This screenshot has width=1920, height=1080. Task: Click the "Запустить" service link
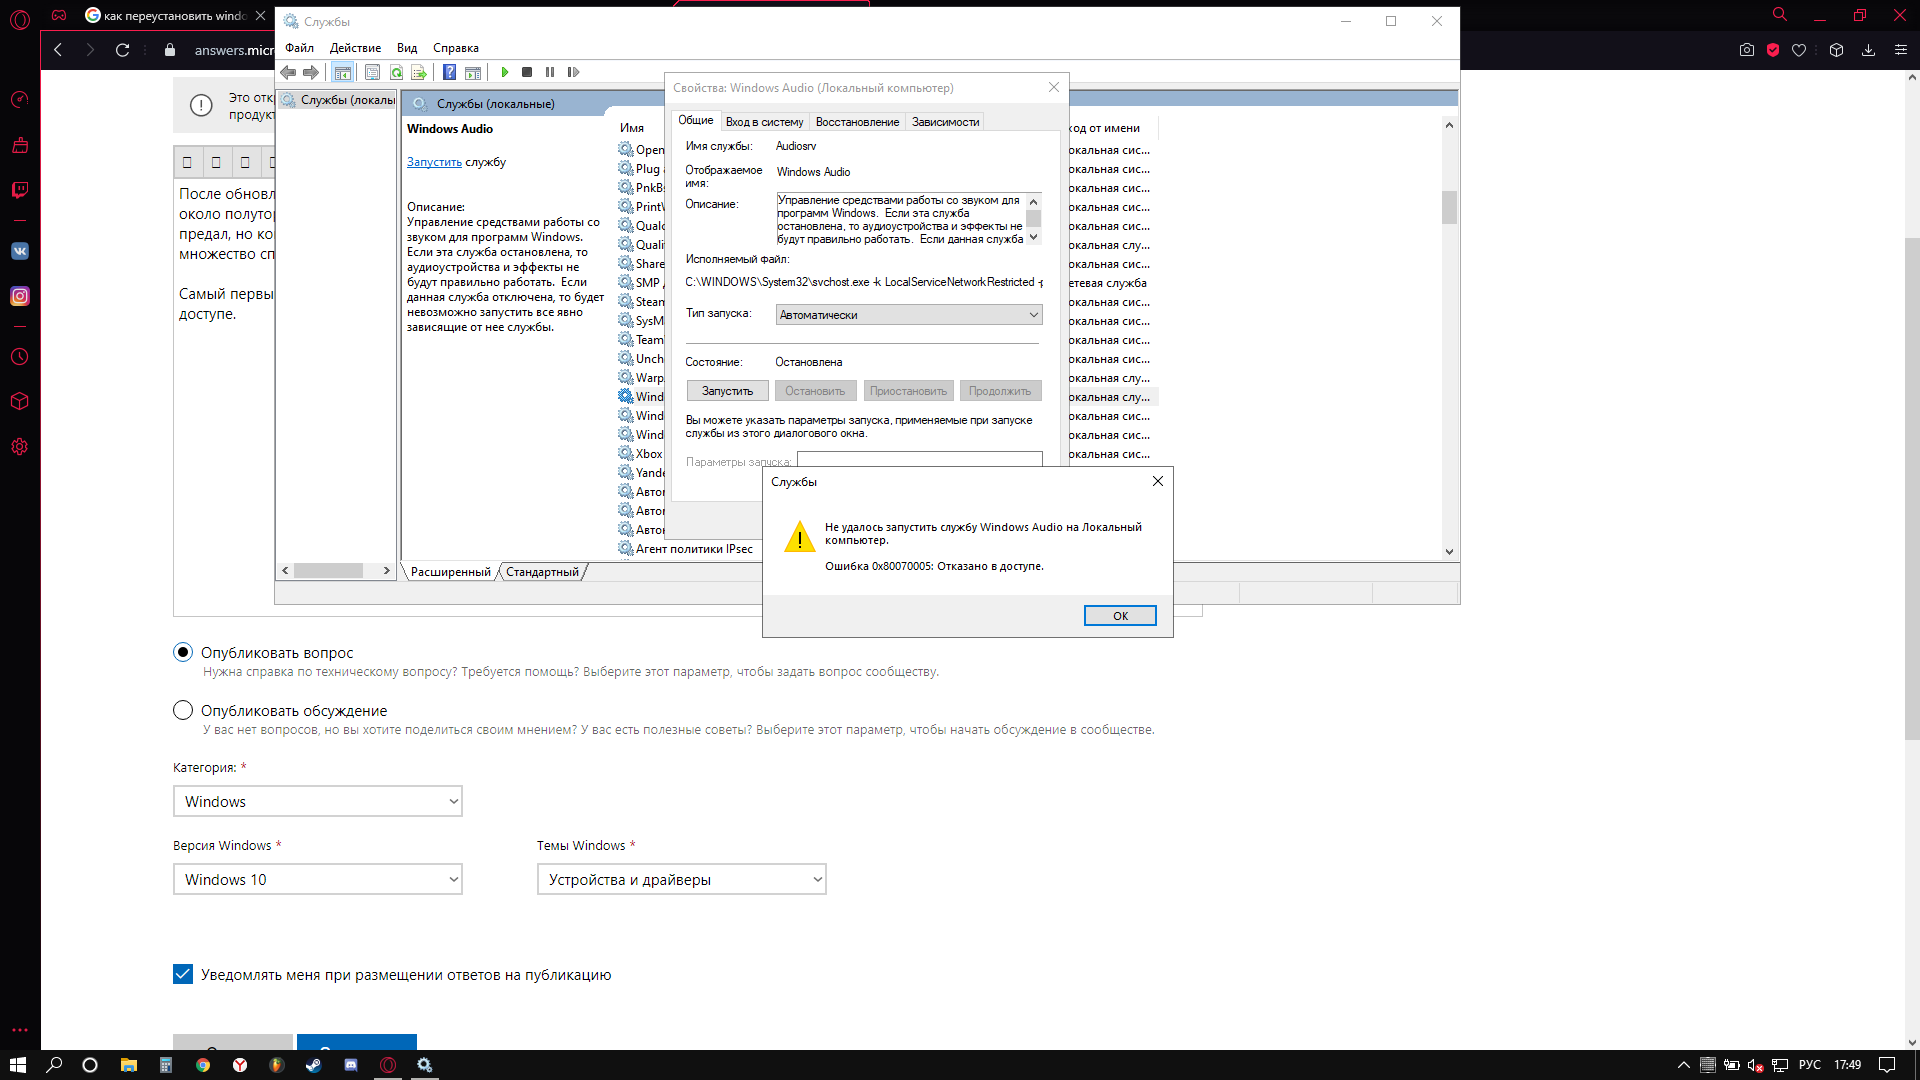pyautogui.click(x=434, y=162)
